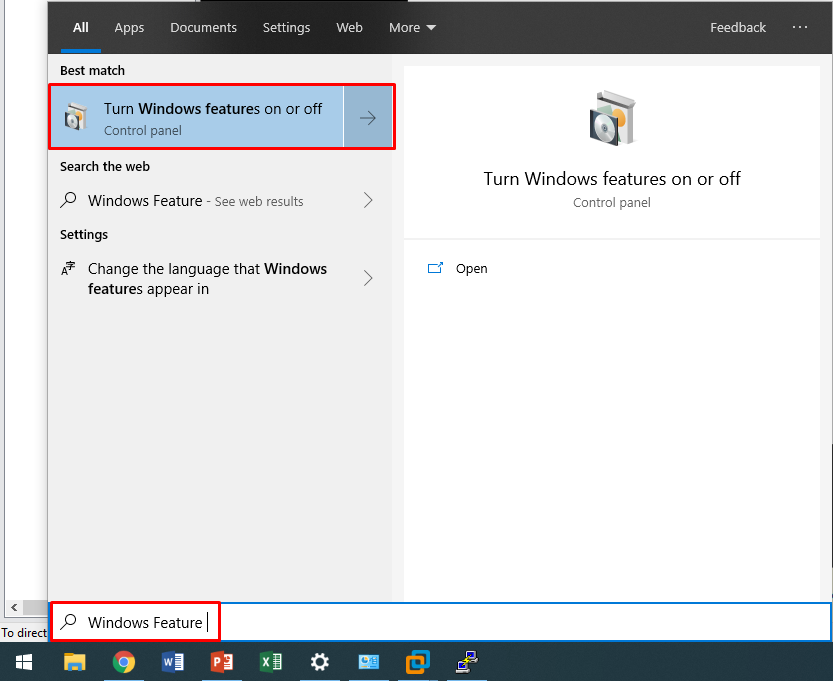
Task: Open the Settings gear in the taskbar
Action: [x=319, y=662]
